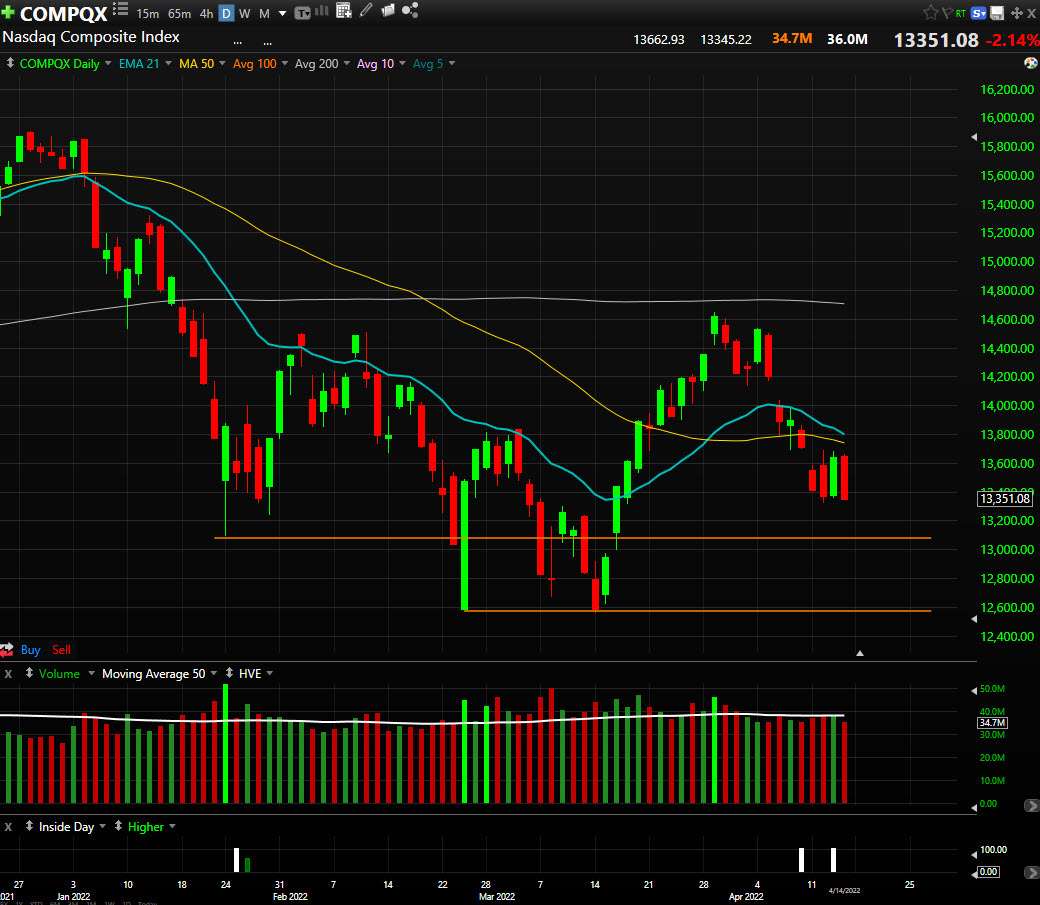Screen dimensions: 1040x905
Task: Click the star favorite icon
Action: tap(931, 13)
